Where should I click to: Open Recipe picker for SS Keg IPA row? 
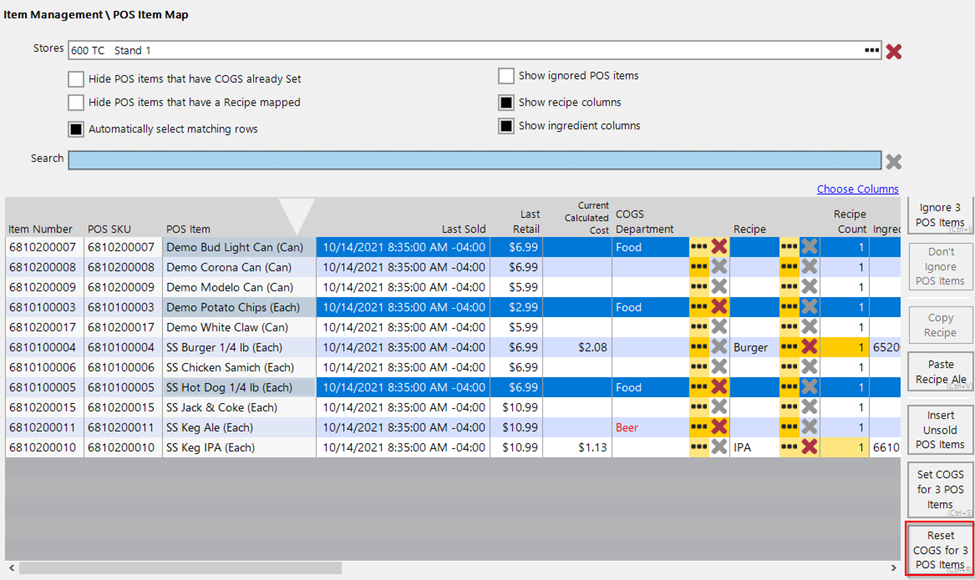click(789, 447)
